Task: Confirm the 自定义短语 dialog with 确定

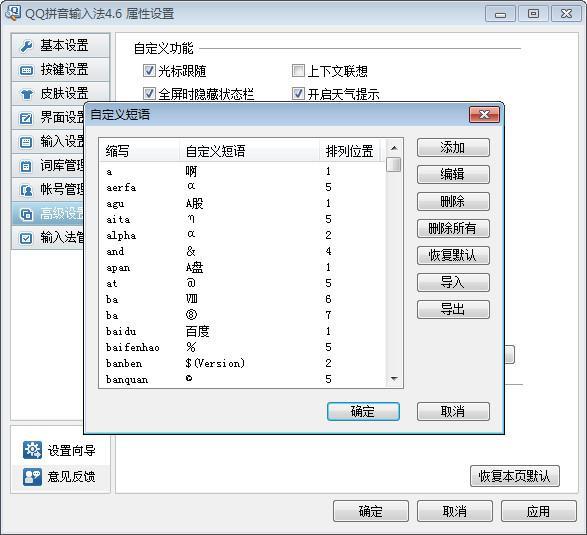Action: pos(363,411)
